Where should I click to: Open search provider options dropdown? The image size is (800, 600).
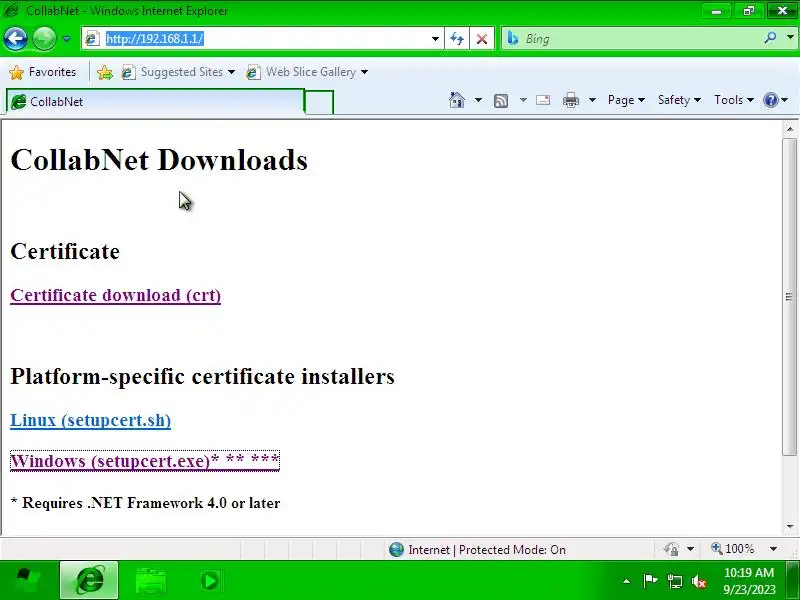coord(790,38)
